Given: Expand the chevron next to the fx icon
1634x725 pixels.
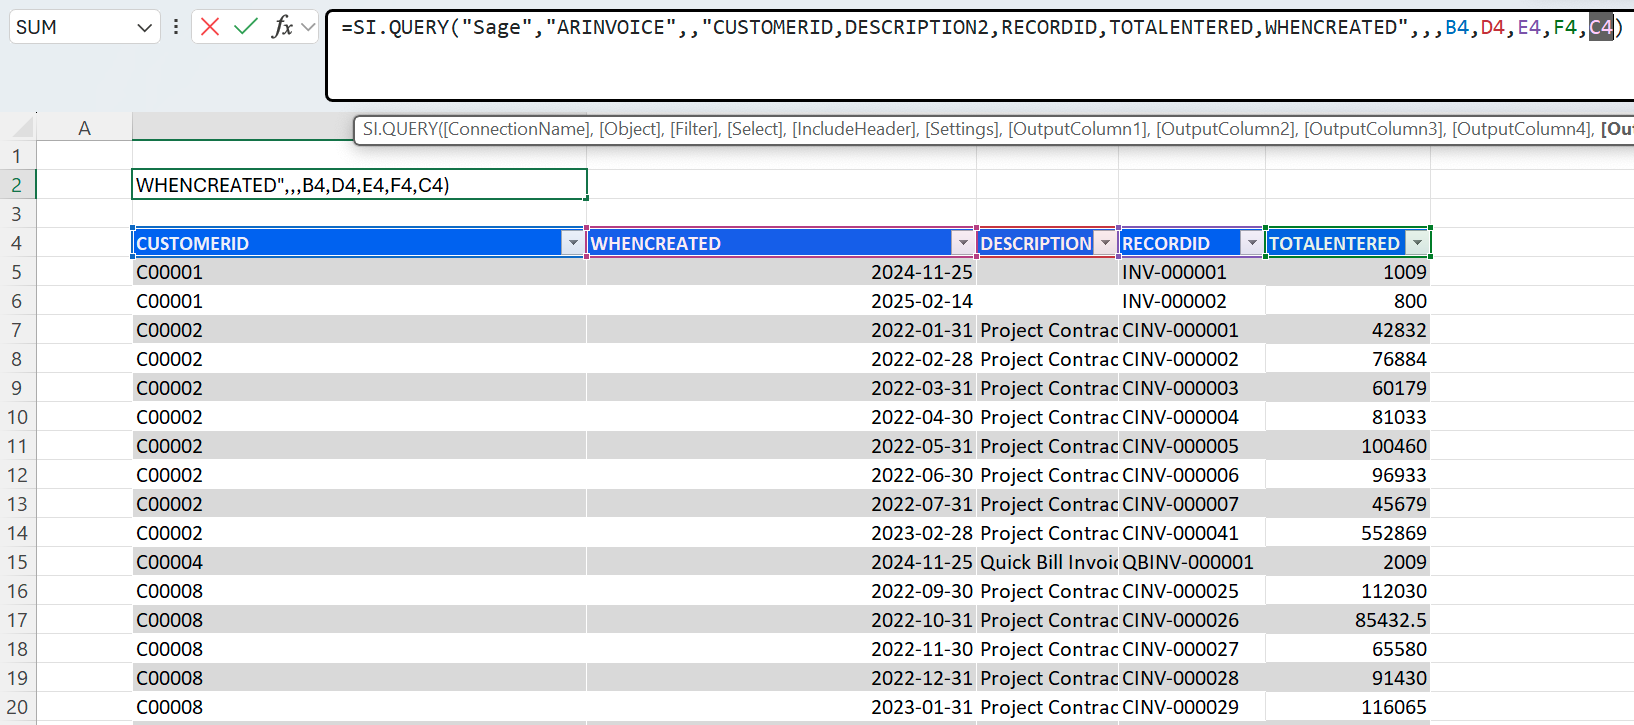Looking at the screenshot, I should [308, 27].
